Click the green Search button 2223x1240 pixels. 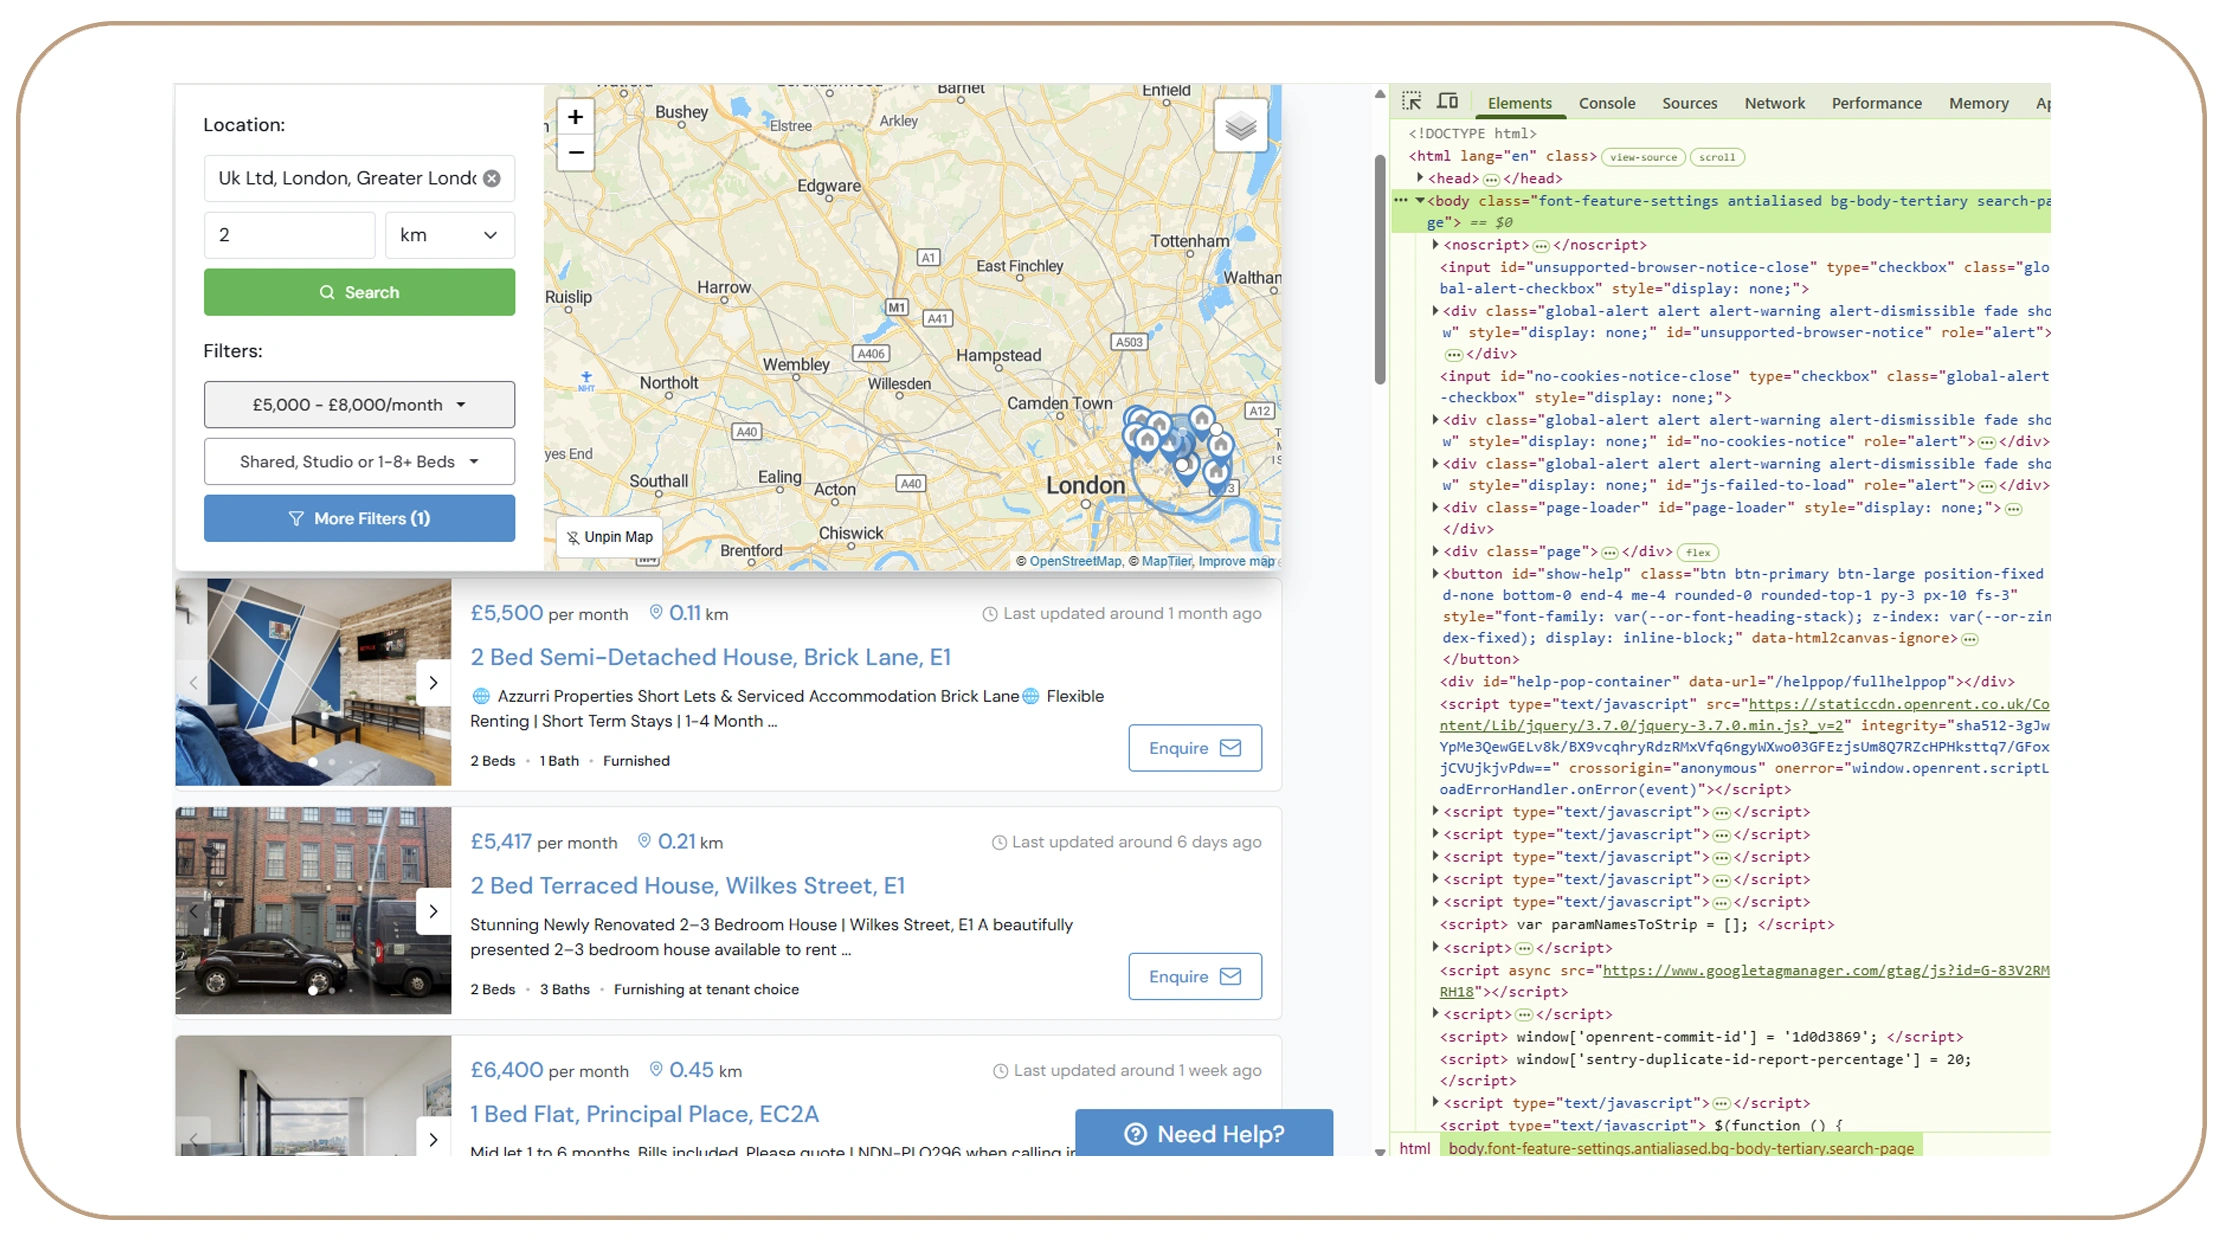(x=359, y=292)
